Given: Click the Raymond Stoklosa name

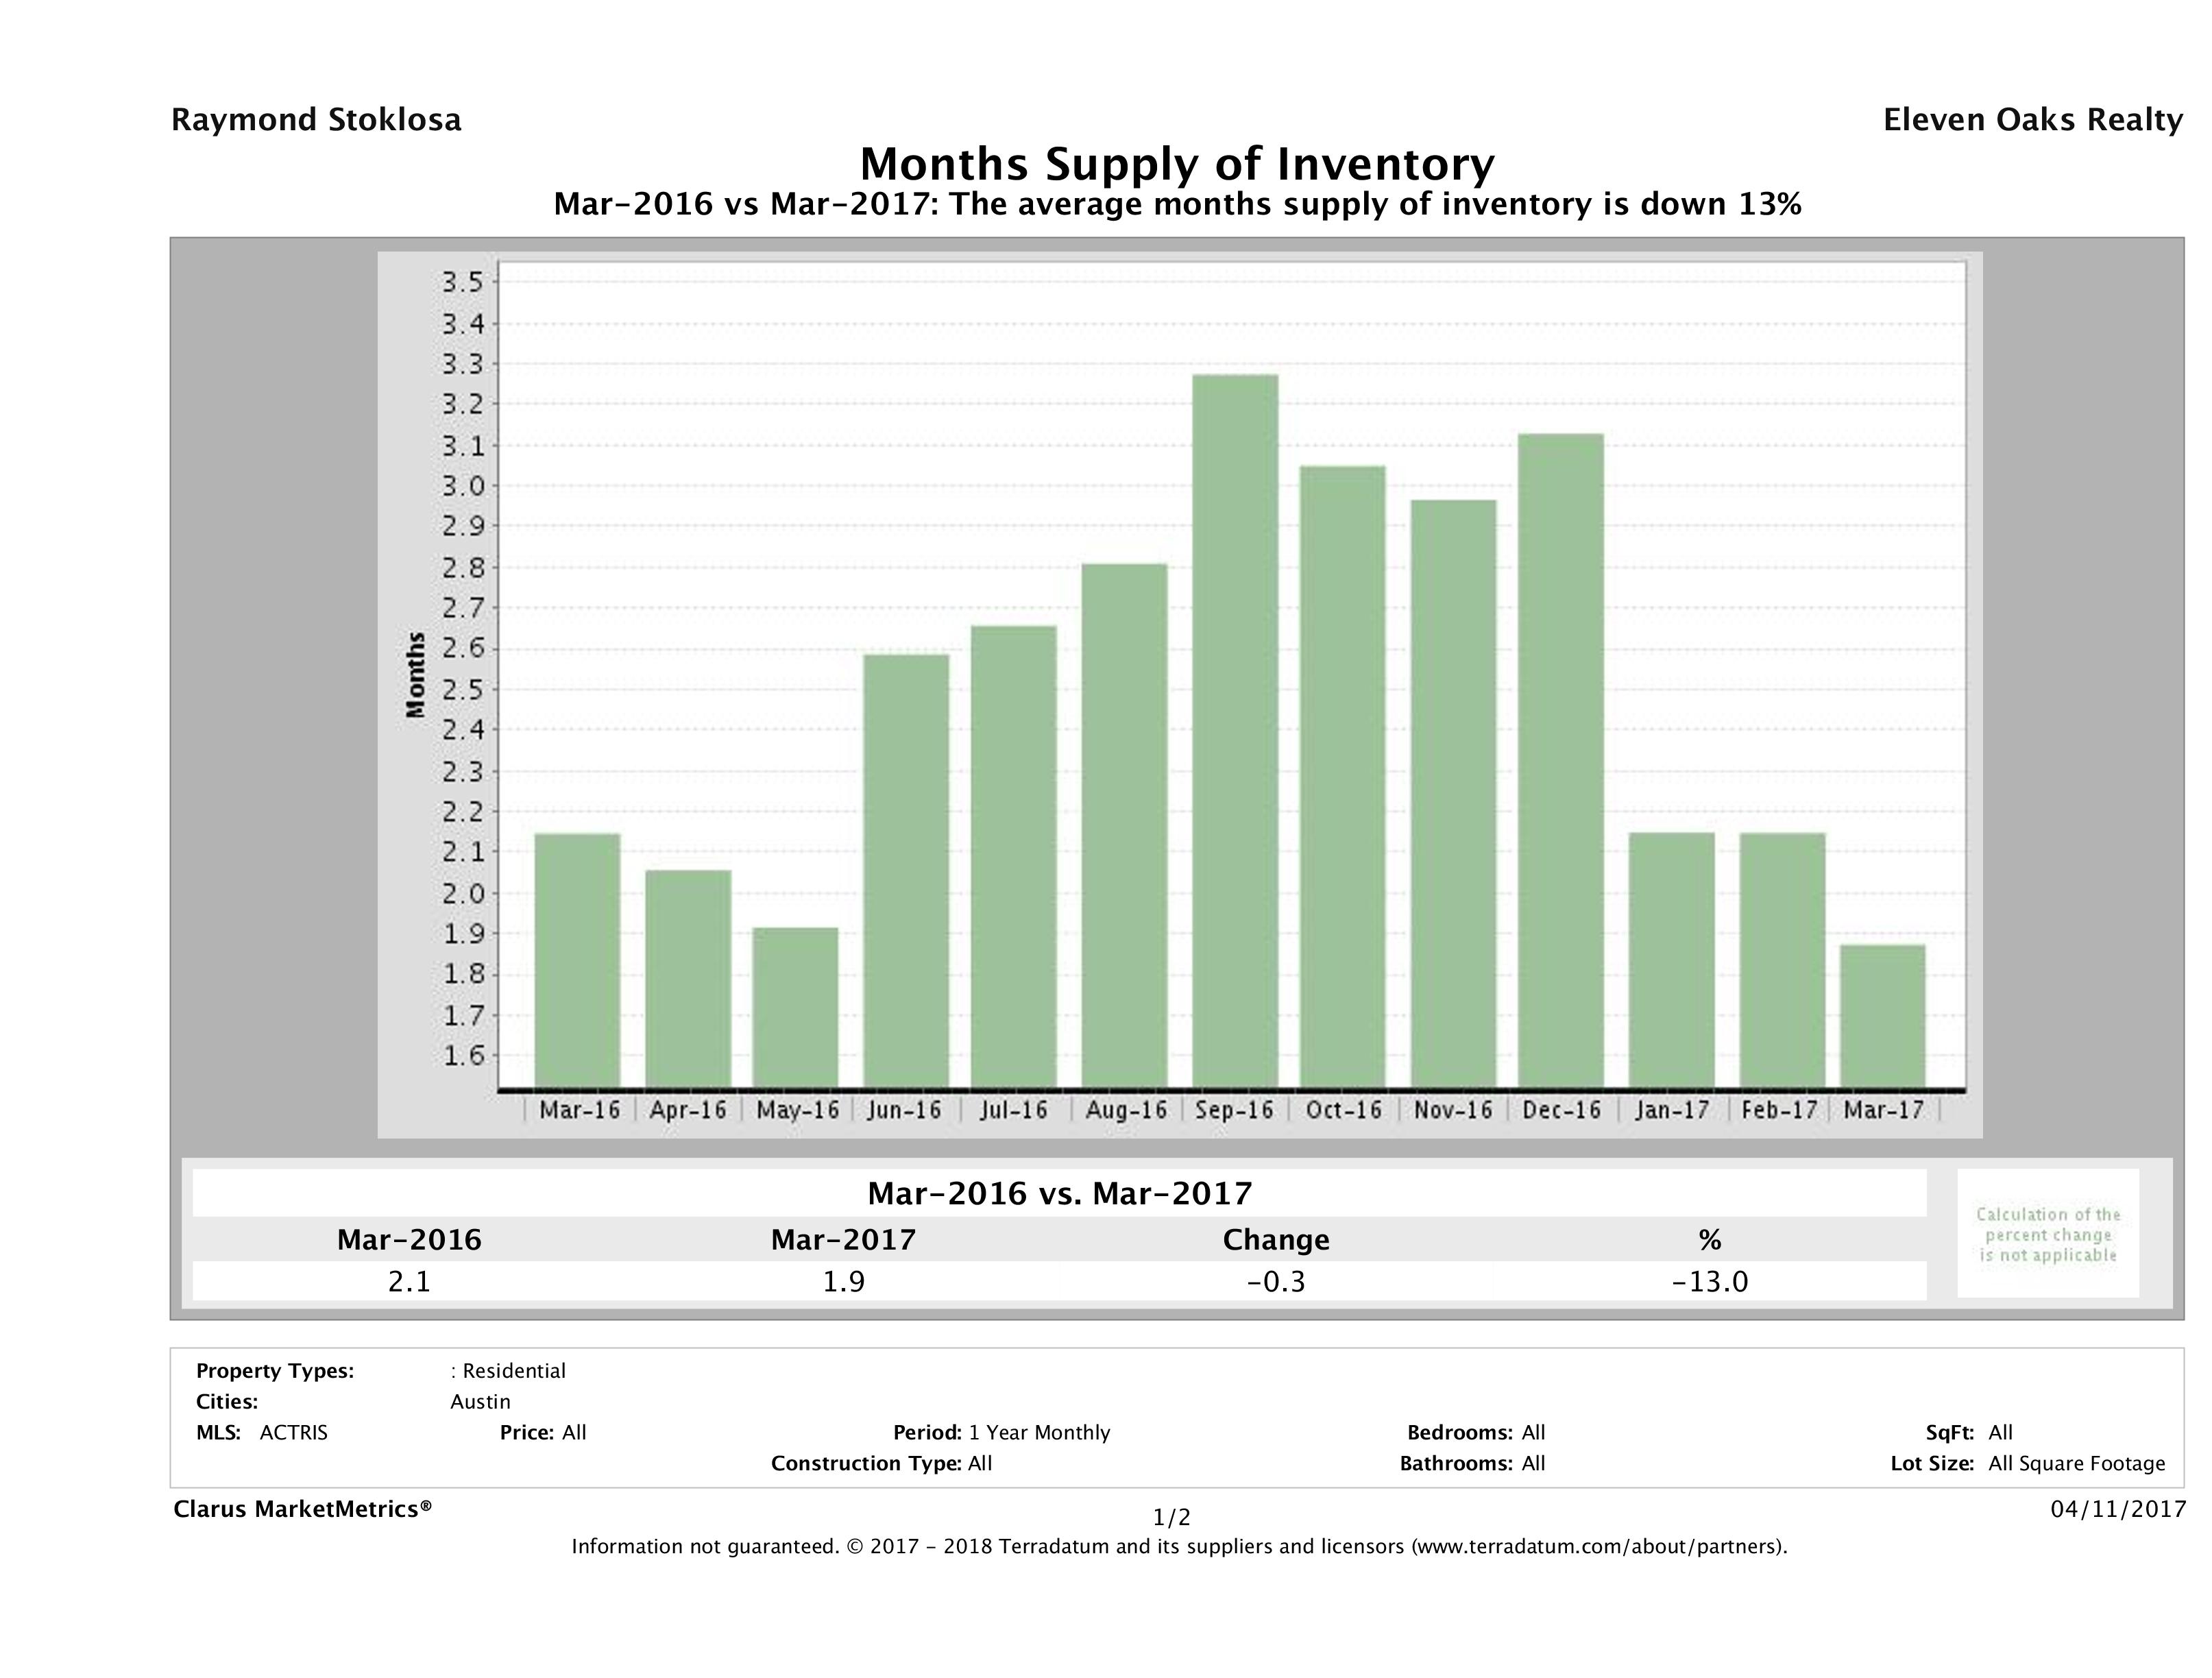Looking at the screenshot, I should click(x=316, y=120).
